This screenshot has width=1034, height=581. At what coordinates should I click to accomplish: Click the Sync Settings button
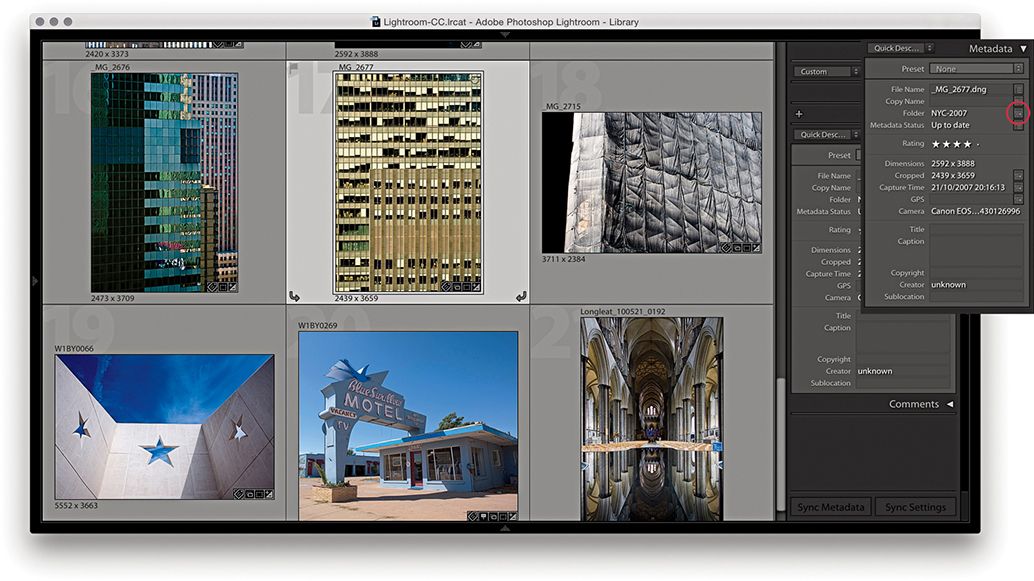[915, 507]
